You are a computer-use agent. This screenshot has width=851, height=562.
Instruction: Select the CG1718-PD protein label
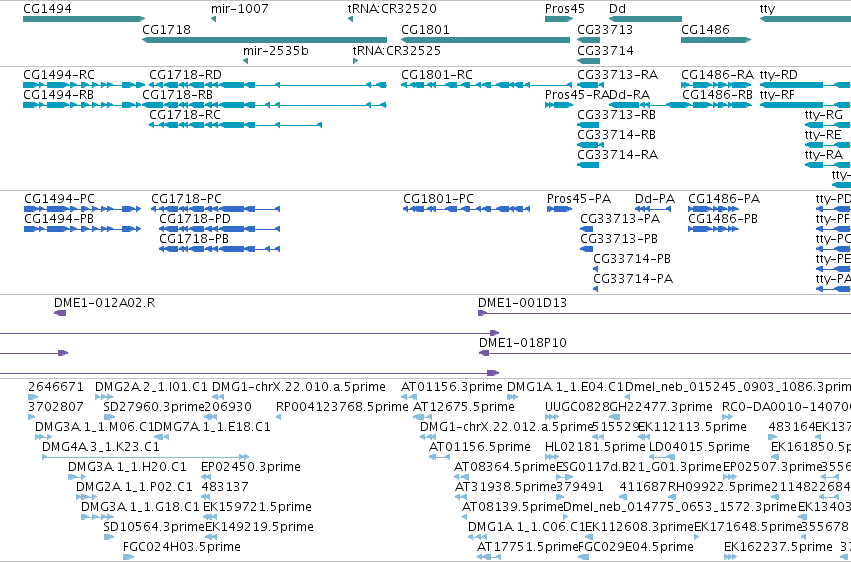click(195, 219)
